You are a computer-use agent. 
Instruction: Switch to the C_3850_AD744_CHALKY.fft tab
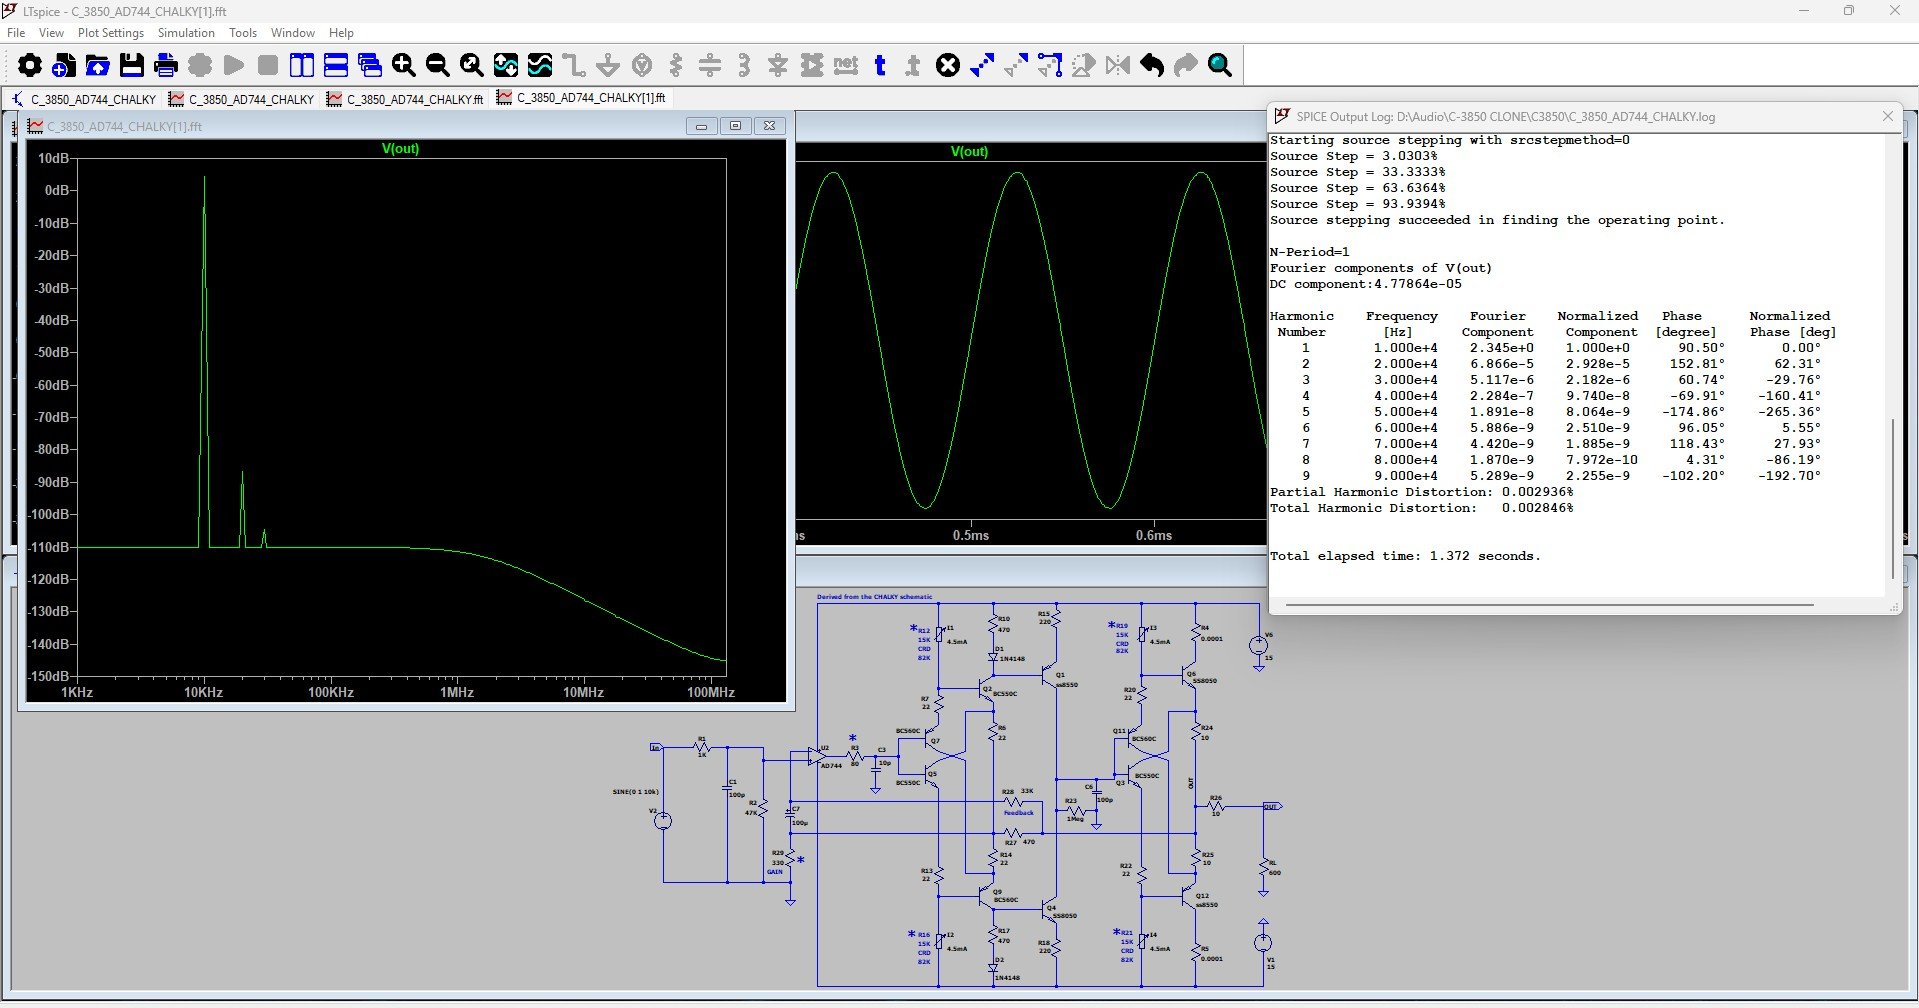pyautogui.click(x=404, y=99)
